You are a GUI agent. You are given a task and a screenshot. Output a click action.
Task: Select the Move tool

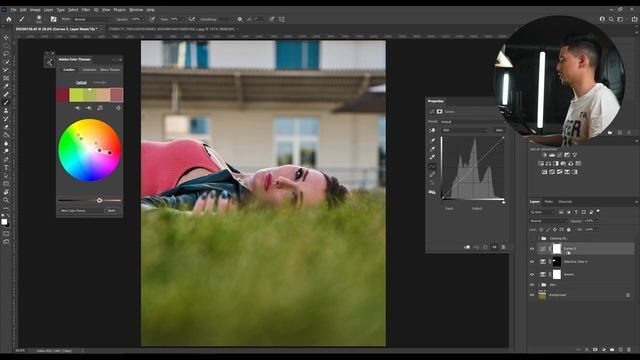coord(6,38)
